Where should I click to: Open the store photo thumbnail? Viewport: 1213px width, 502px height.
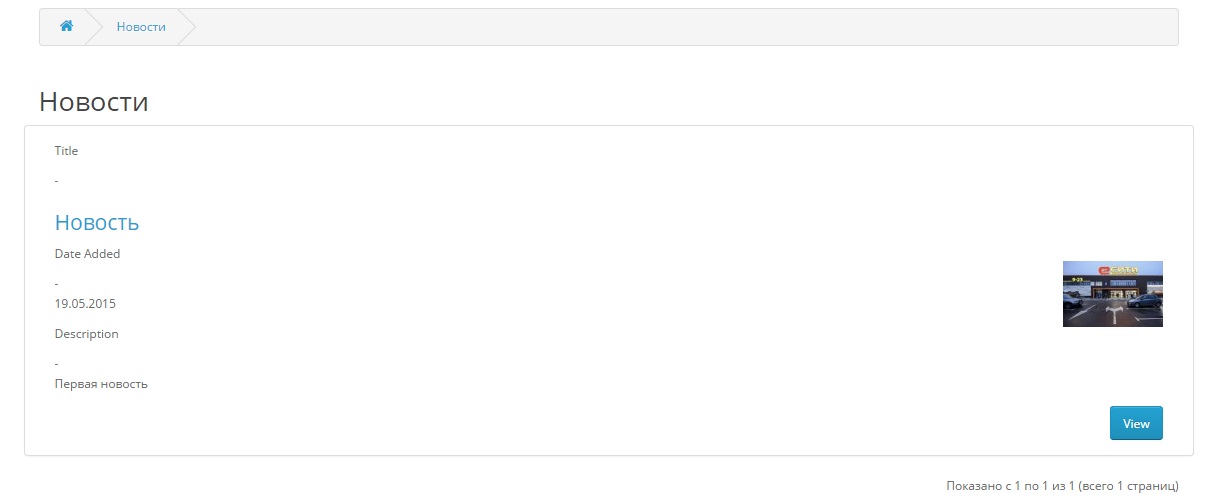[x=1112, y=294]
